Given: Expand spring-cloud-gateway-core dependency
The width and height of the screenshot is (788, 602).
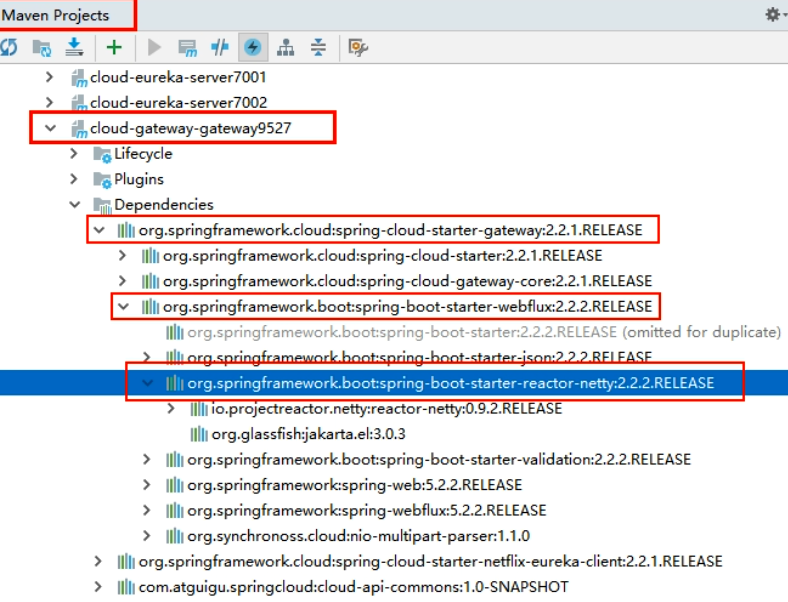Looking at the screenshot, I should [x=122, y=281].
